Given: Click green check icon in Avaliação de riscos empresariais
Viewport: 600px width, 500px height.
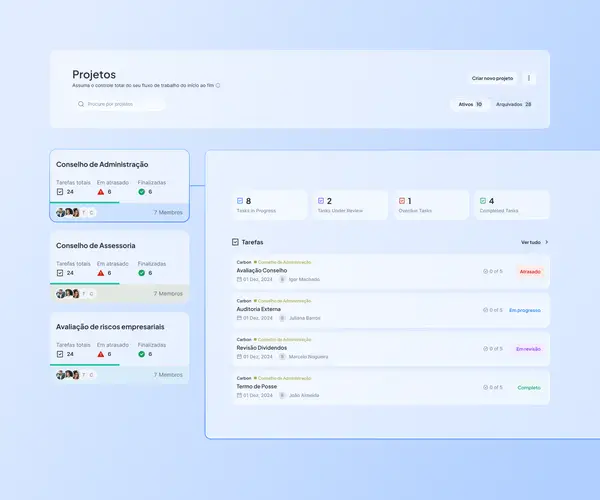Looking at the screenshot, I should coord(142,354).
